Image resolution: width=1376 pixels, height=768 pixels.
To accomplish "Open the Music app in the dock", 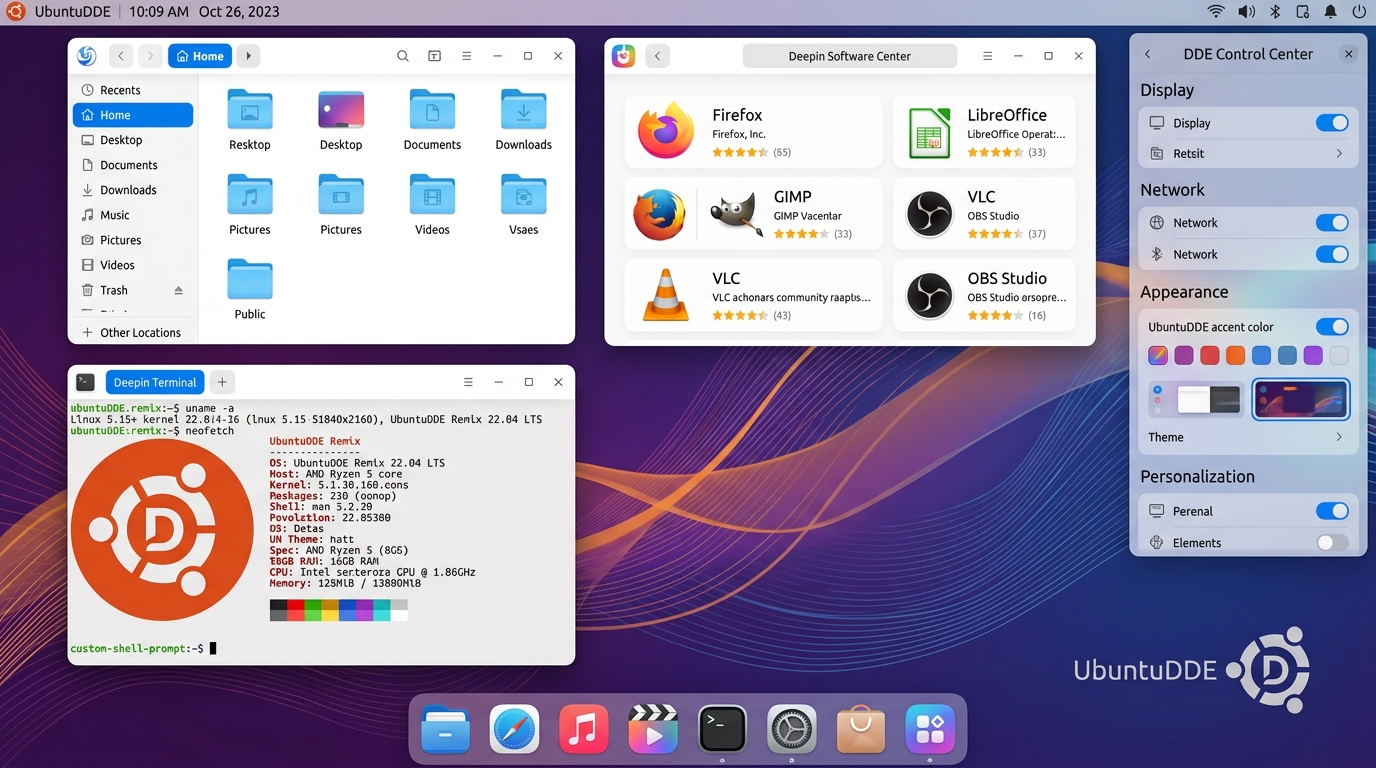I will point(584,730).
